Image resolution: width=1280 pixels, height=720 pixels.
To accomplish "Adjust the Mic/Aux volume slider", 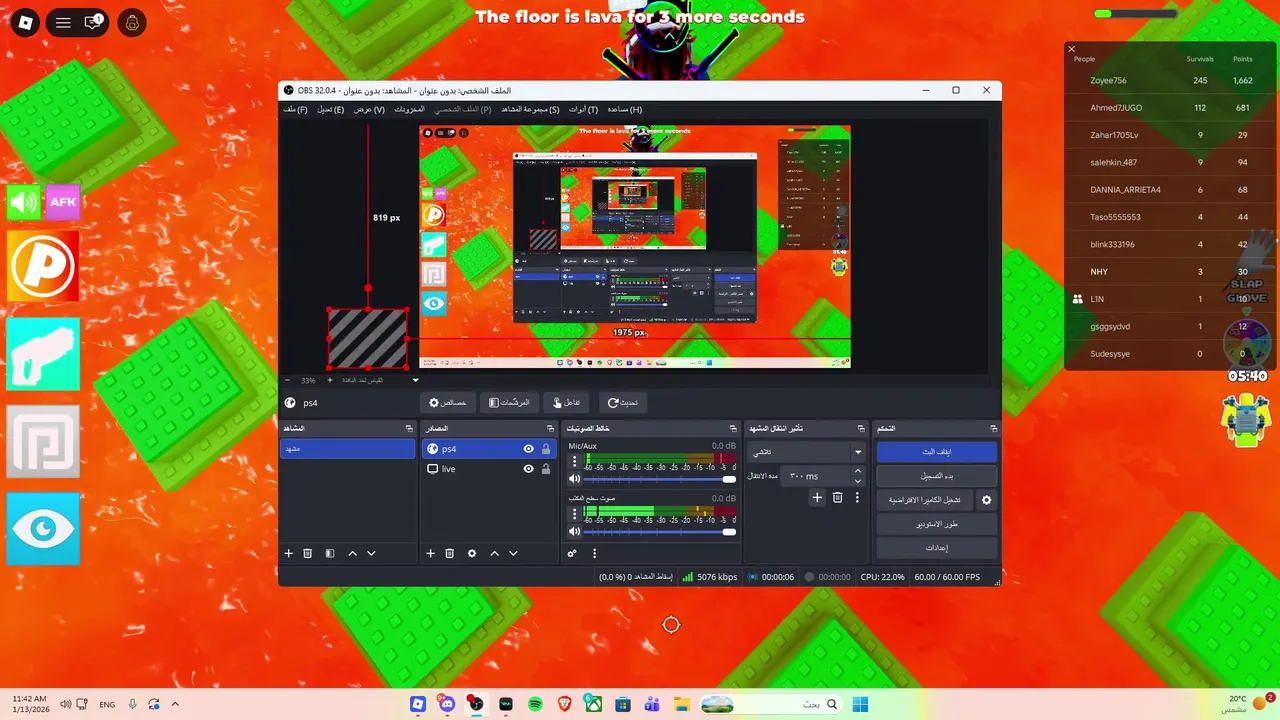I will click(x=660, y=479).
